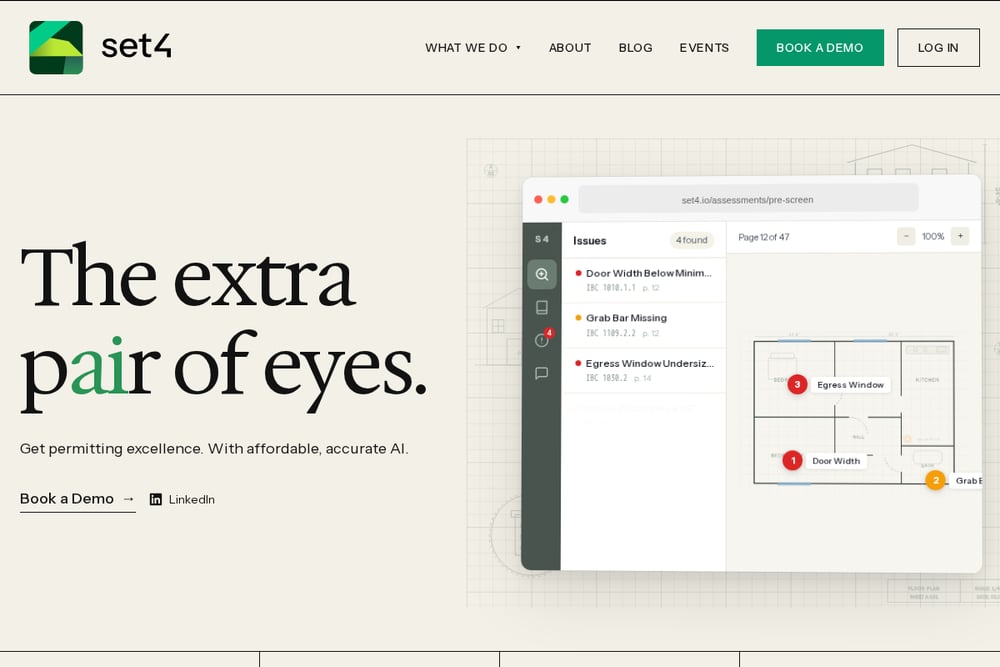1000x667 pixels.
Task: Click the 4 found badge
Action: point(691,240)
